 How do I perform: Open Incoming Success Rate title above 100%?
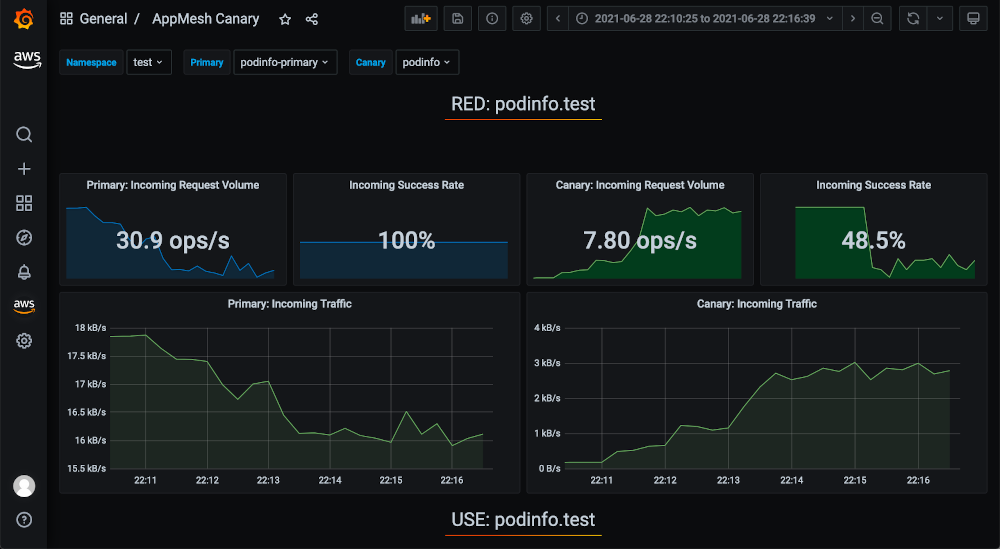pos(406,185)
